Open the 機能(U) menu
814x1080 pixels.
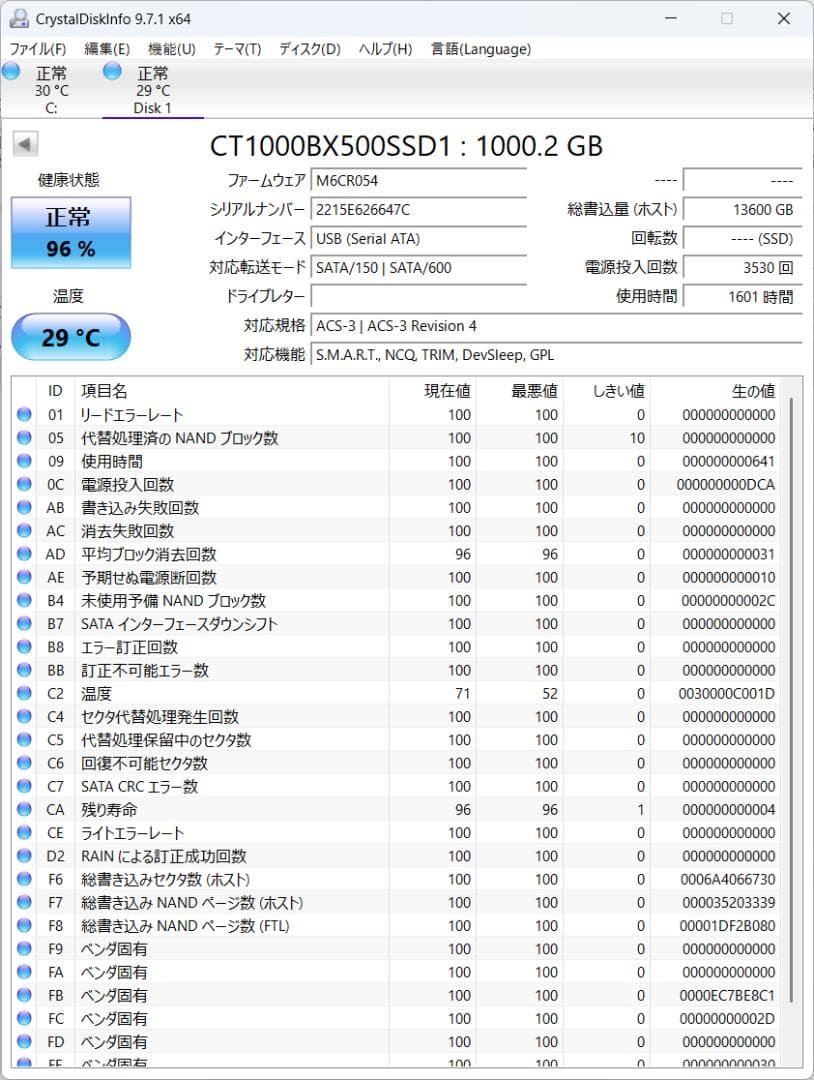point(171,49)
